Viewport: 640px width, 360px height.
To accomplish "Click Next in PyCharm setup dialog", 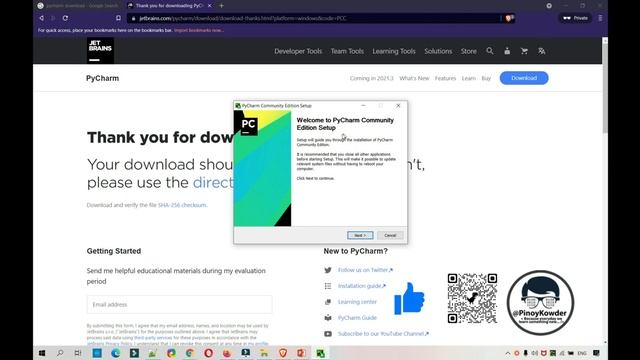I will tap(360, 236).
